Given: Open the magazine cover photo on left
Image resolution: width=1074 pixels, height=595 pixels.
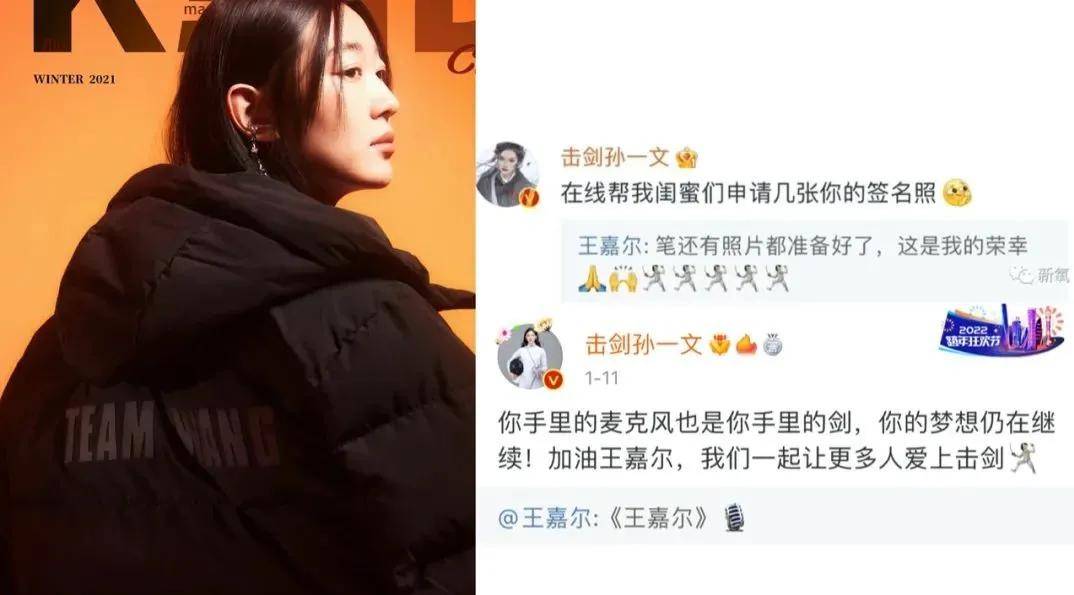Looking at the screenshot, I should tap(238, 297).
